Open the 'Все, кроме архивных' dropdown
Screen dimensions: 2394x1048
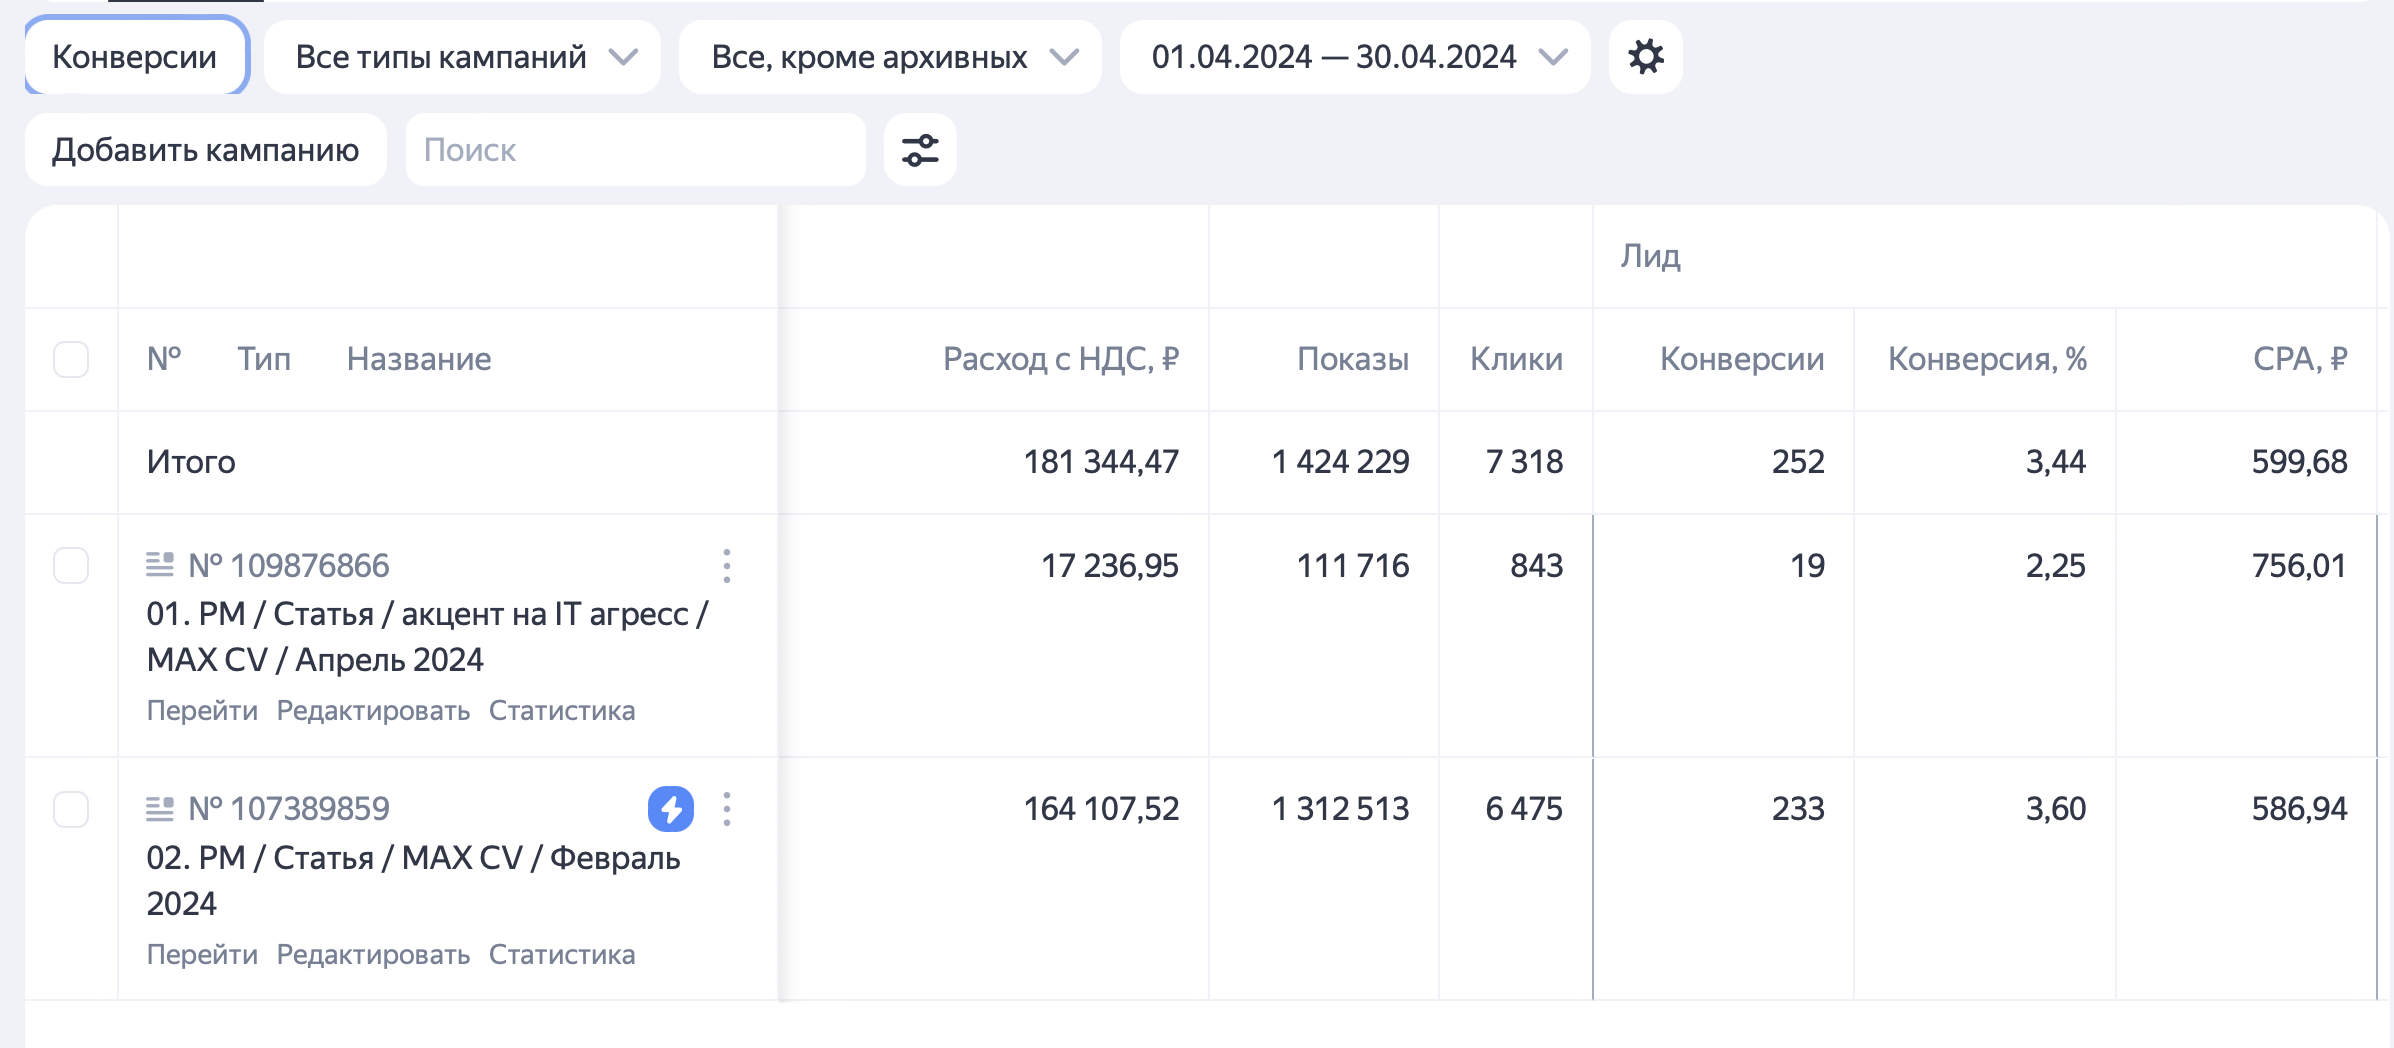click(890, 57)
